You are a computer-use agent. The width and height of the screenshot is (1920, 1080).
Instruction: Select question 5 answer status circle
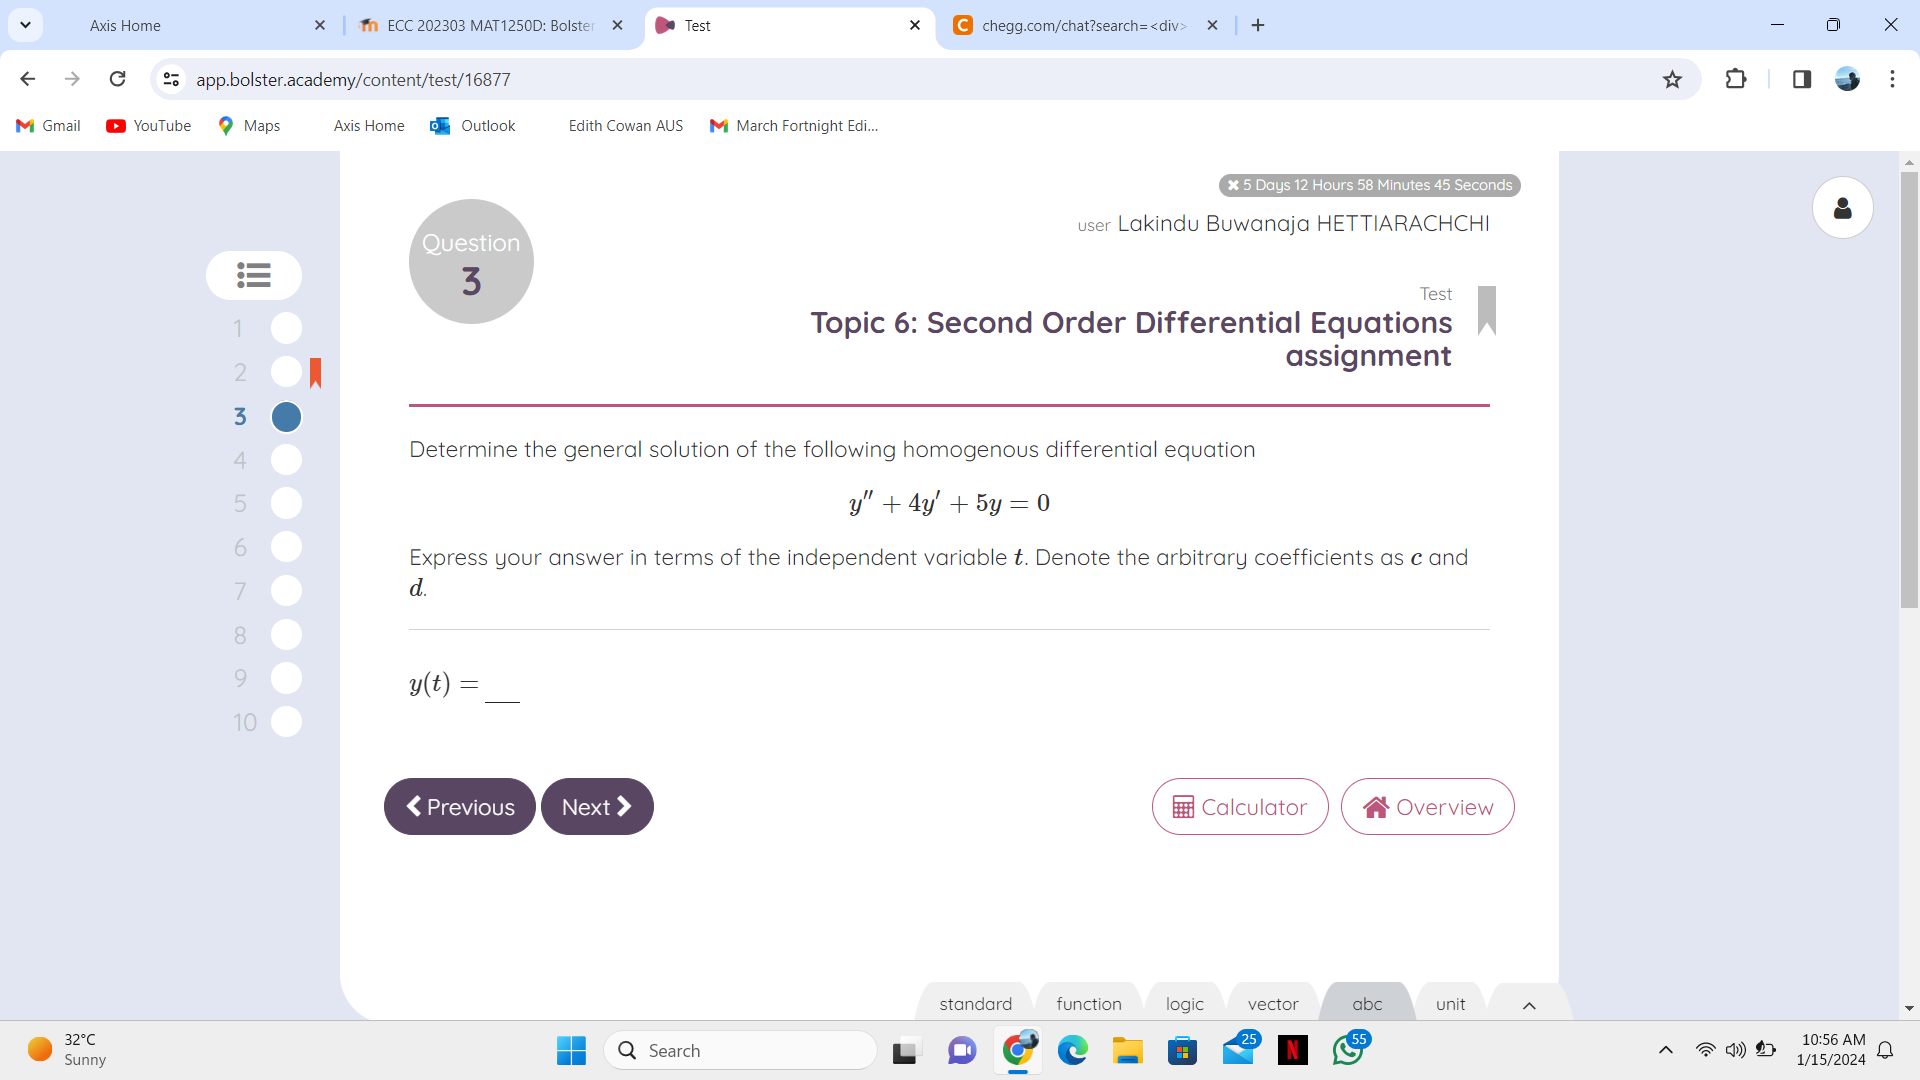[x=286, y=504]
